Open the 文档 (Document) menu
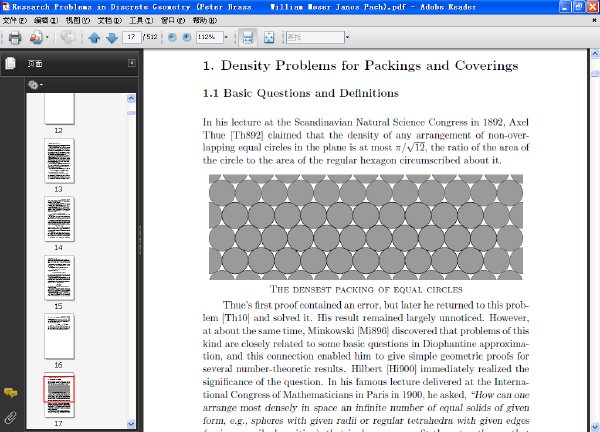 coord(109,20)
